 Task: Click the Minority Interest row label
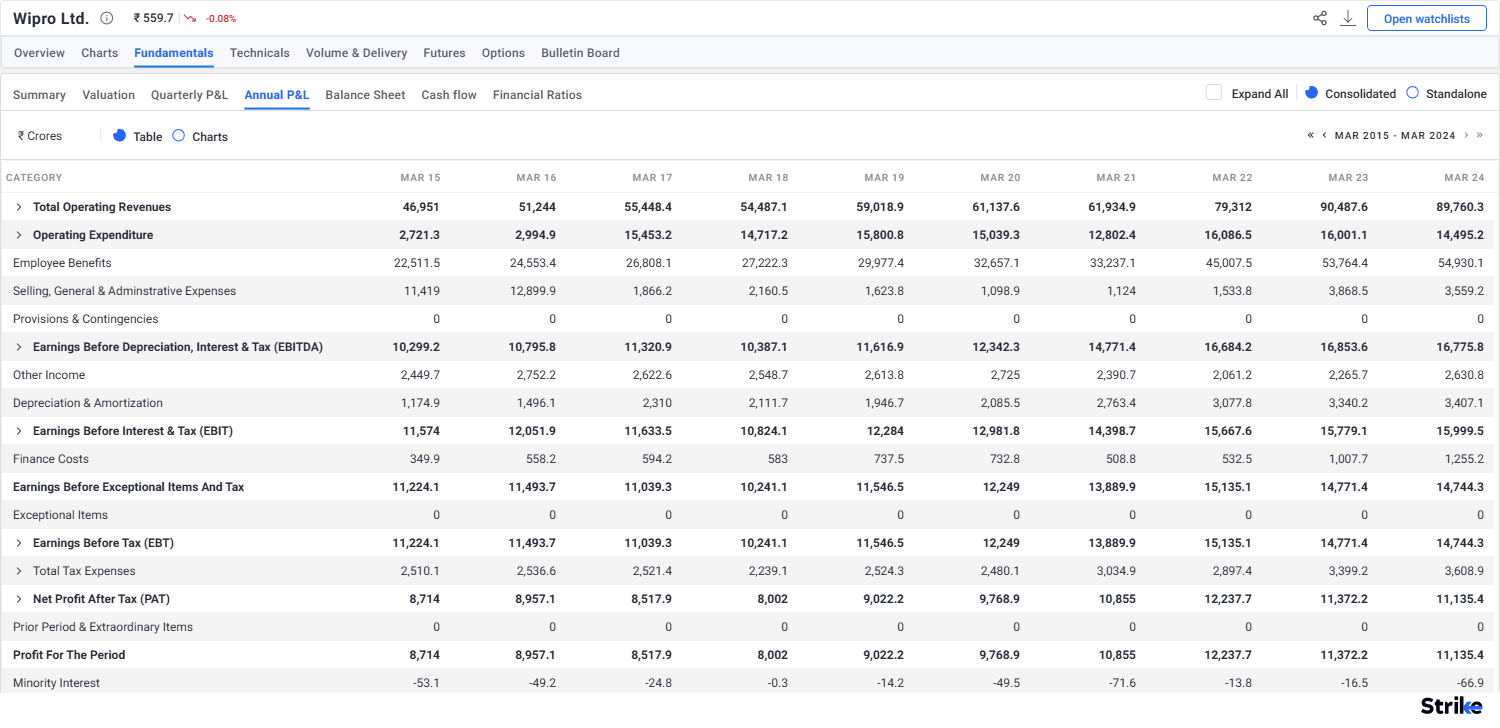point(57,683)
